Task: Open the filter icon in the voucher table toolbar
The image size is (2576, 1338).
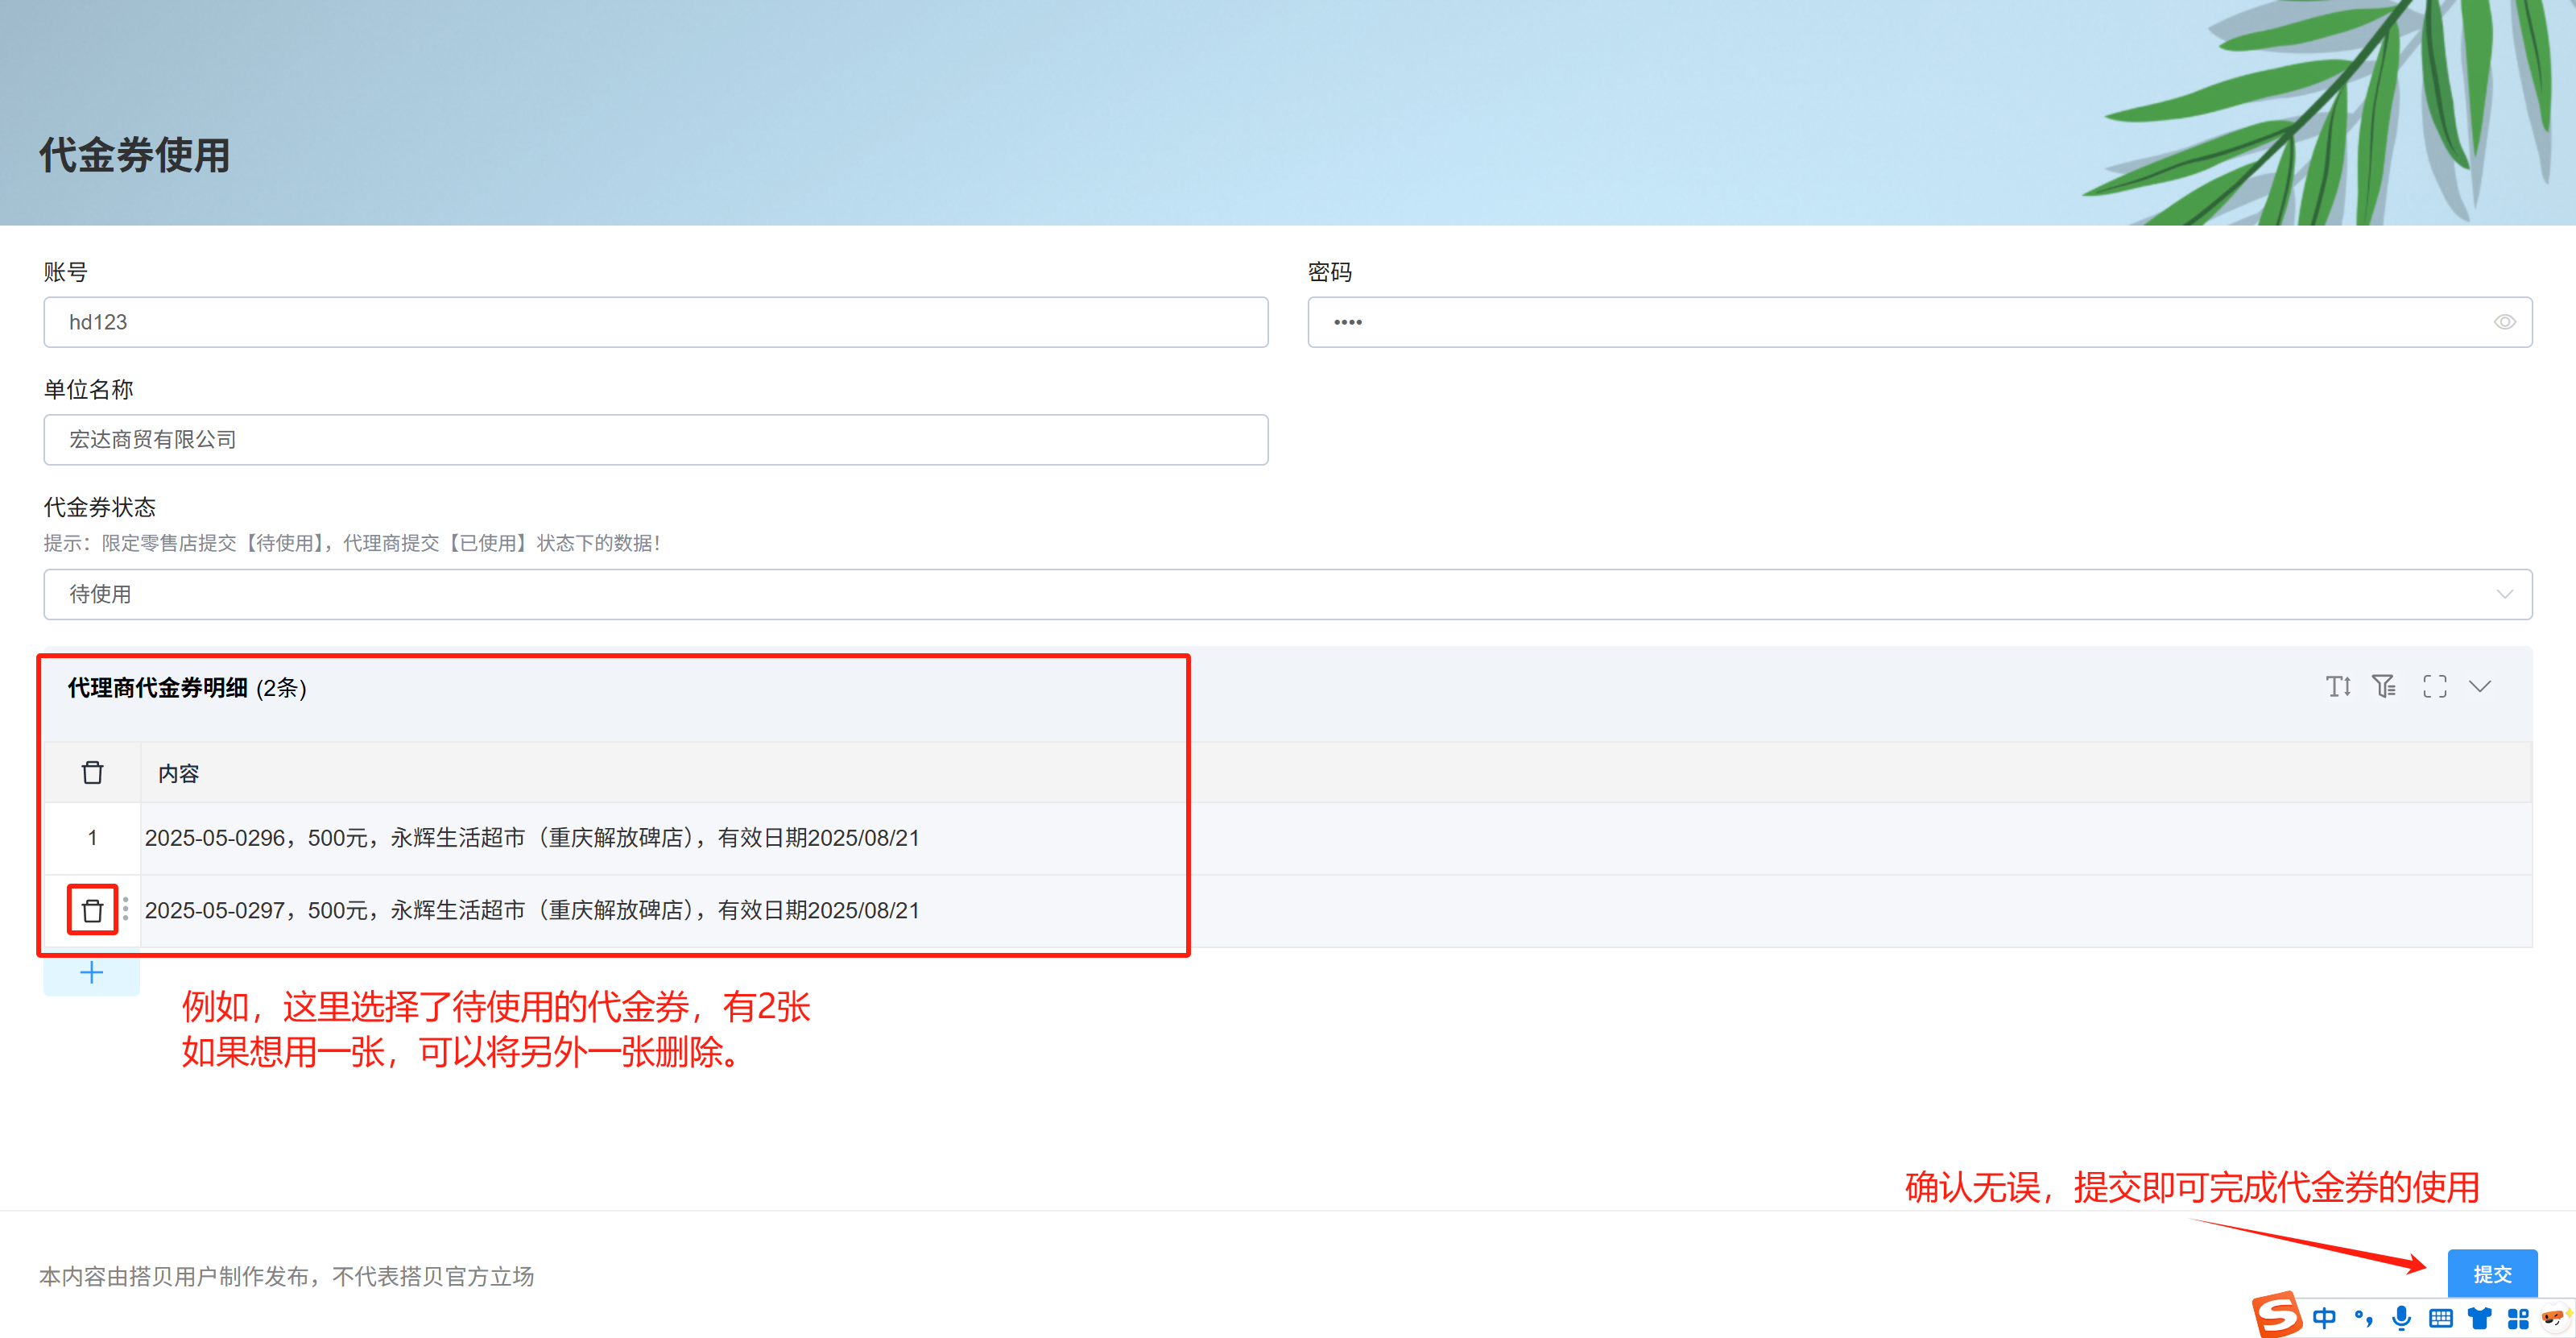Action: click(2384, 686)
